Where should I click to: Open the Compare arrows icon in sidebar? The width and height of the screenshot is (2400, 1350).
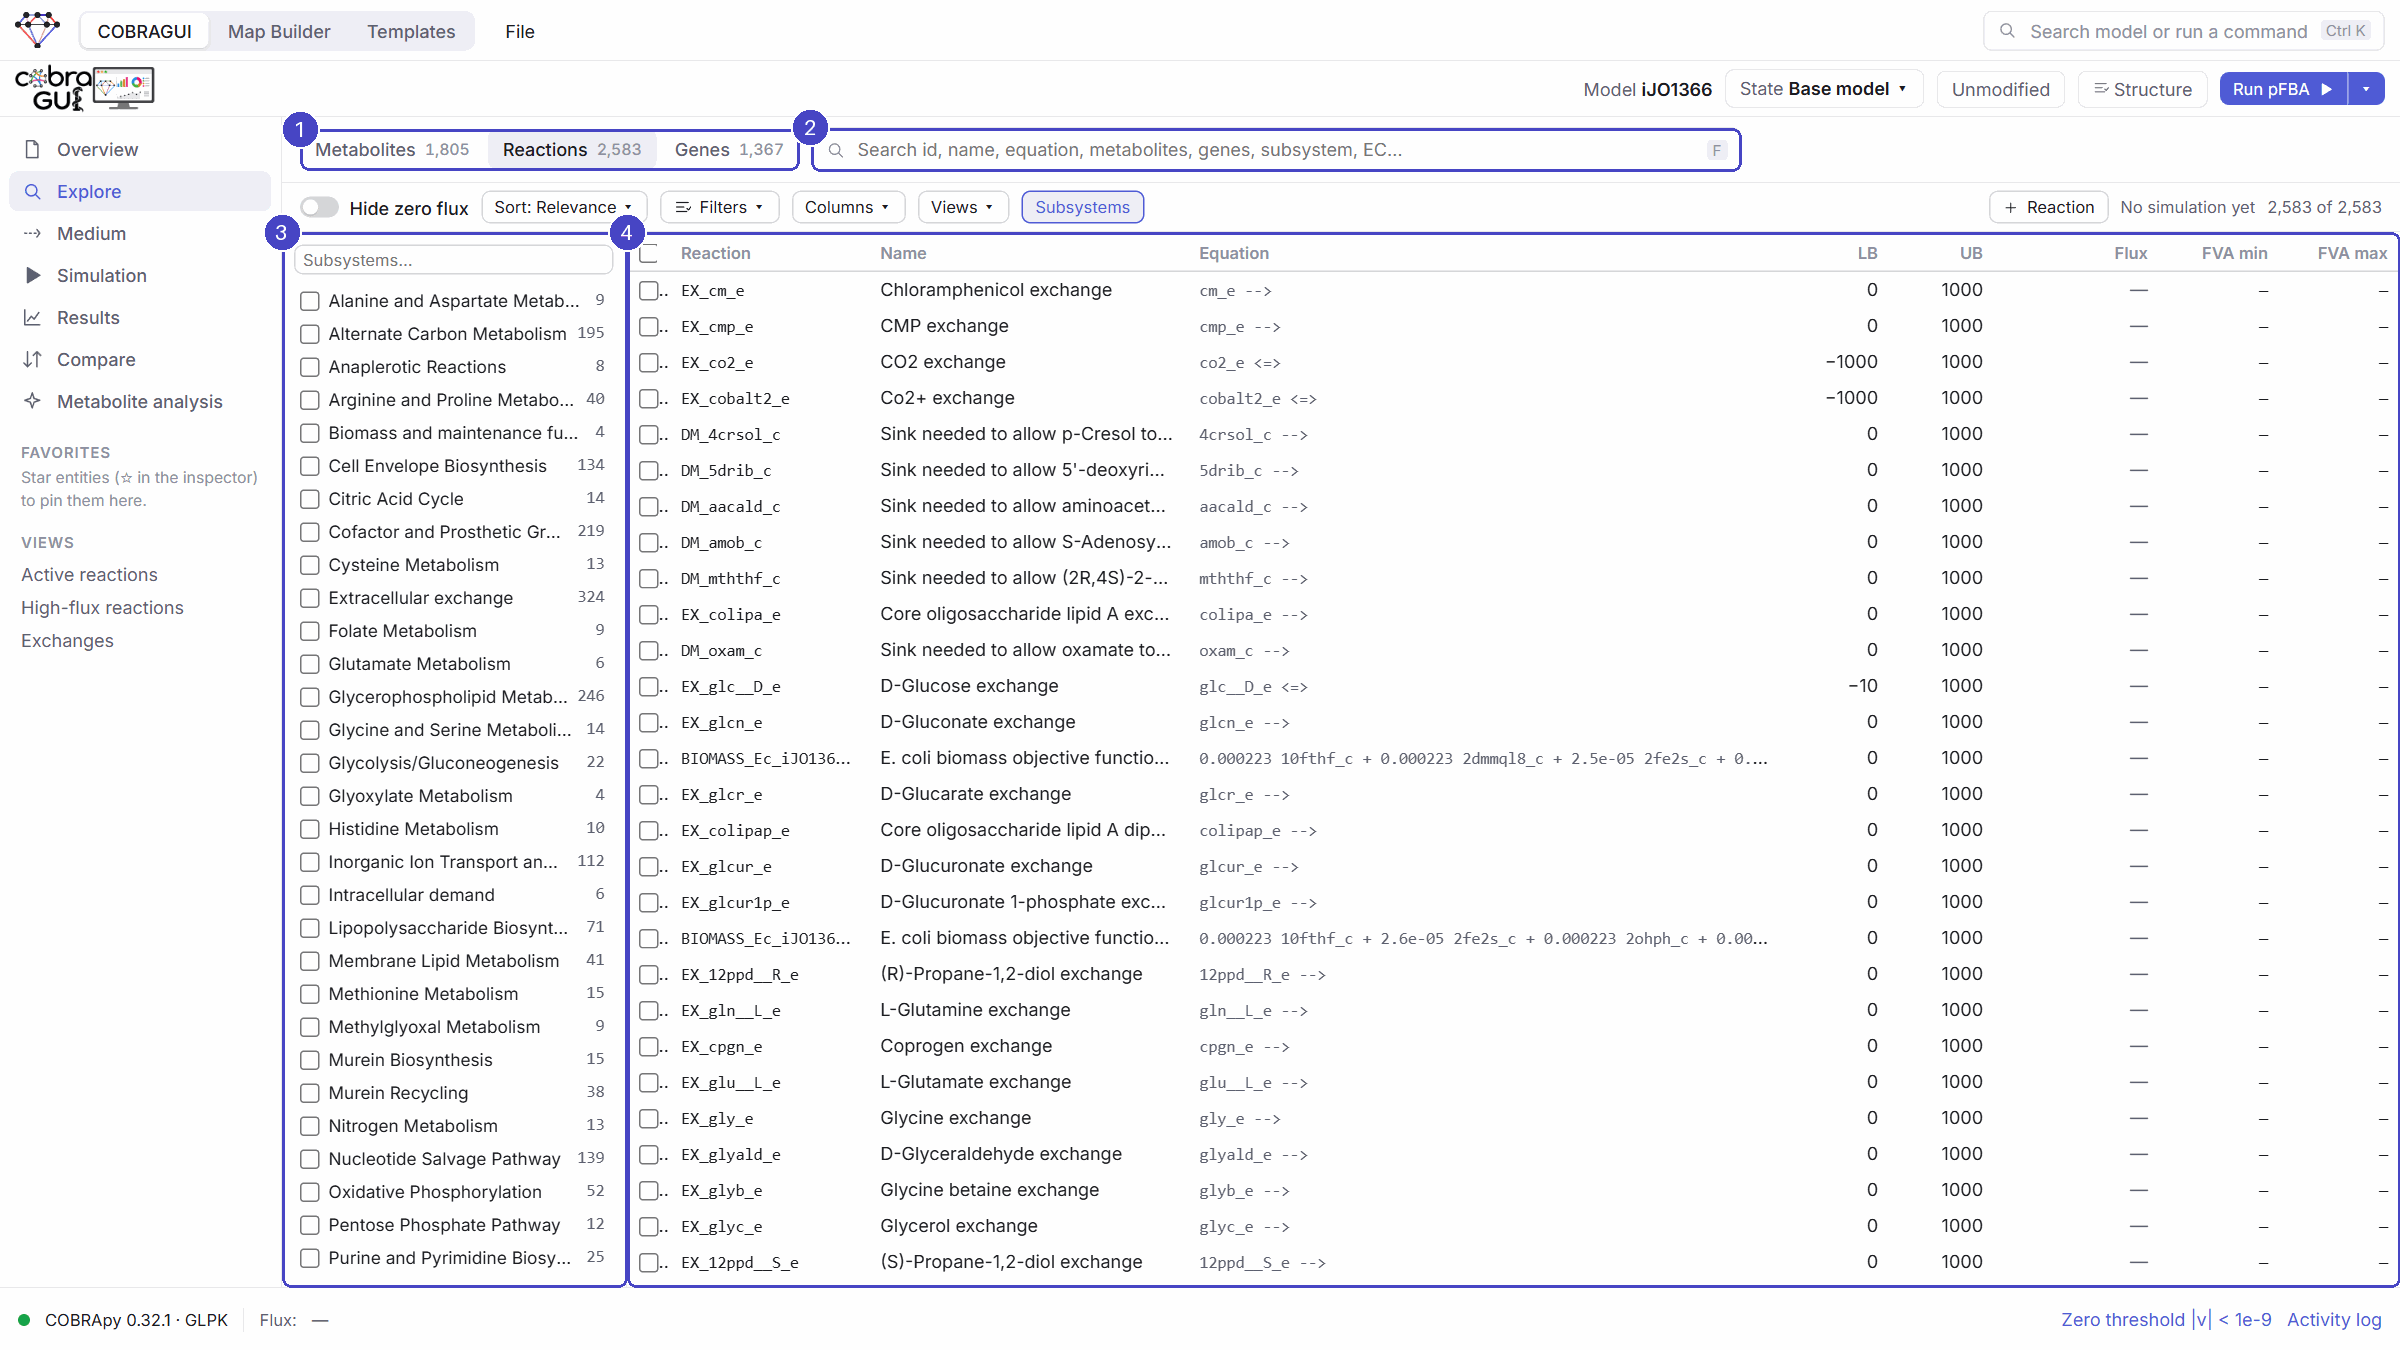pos(32,359)
